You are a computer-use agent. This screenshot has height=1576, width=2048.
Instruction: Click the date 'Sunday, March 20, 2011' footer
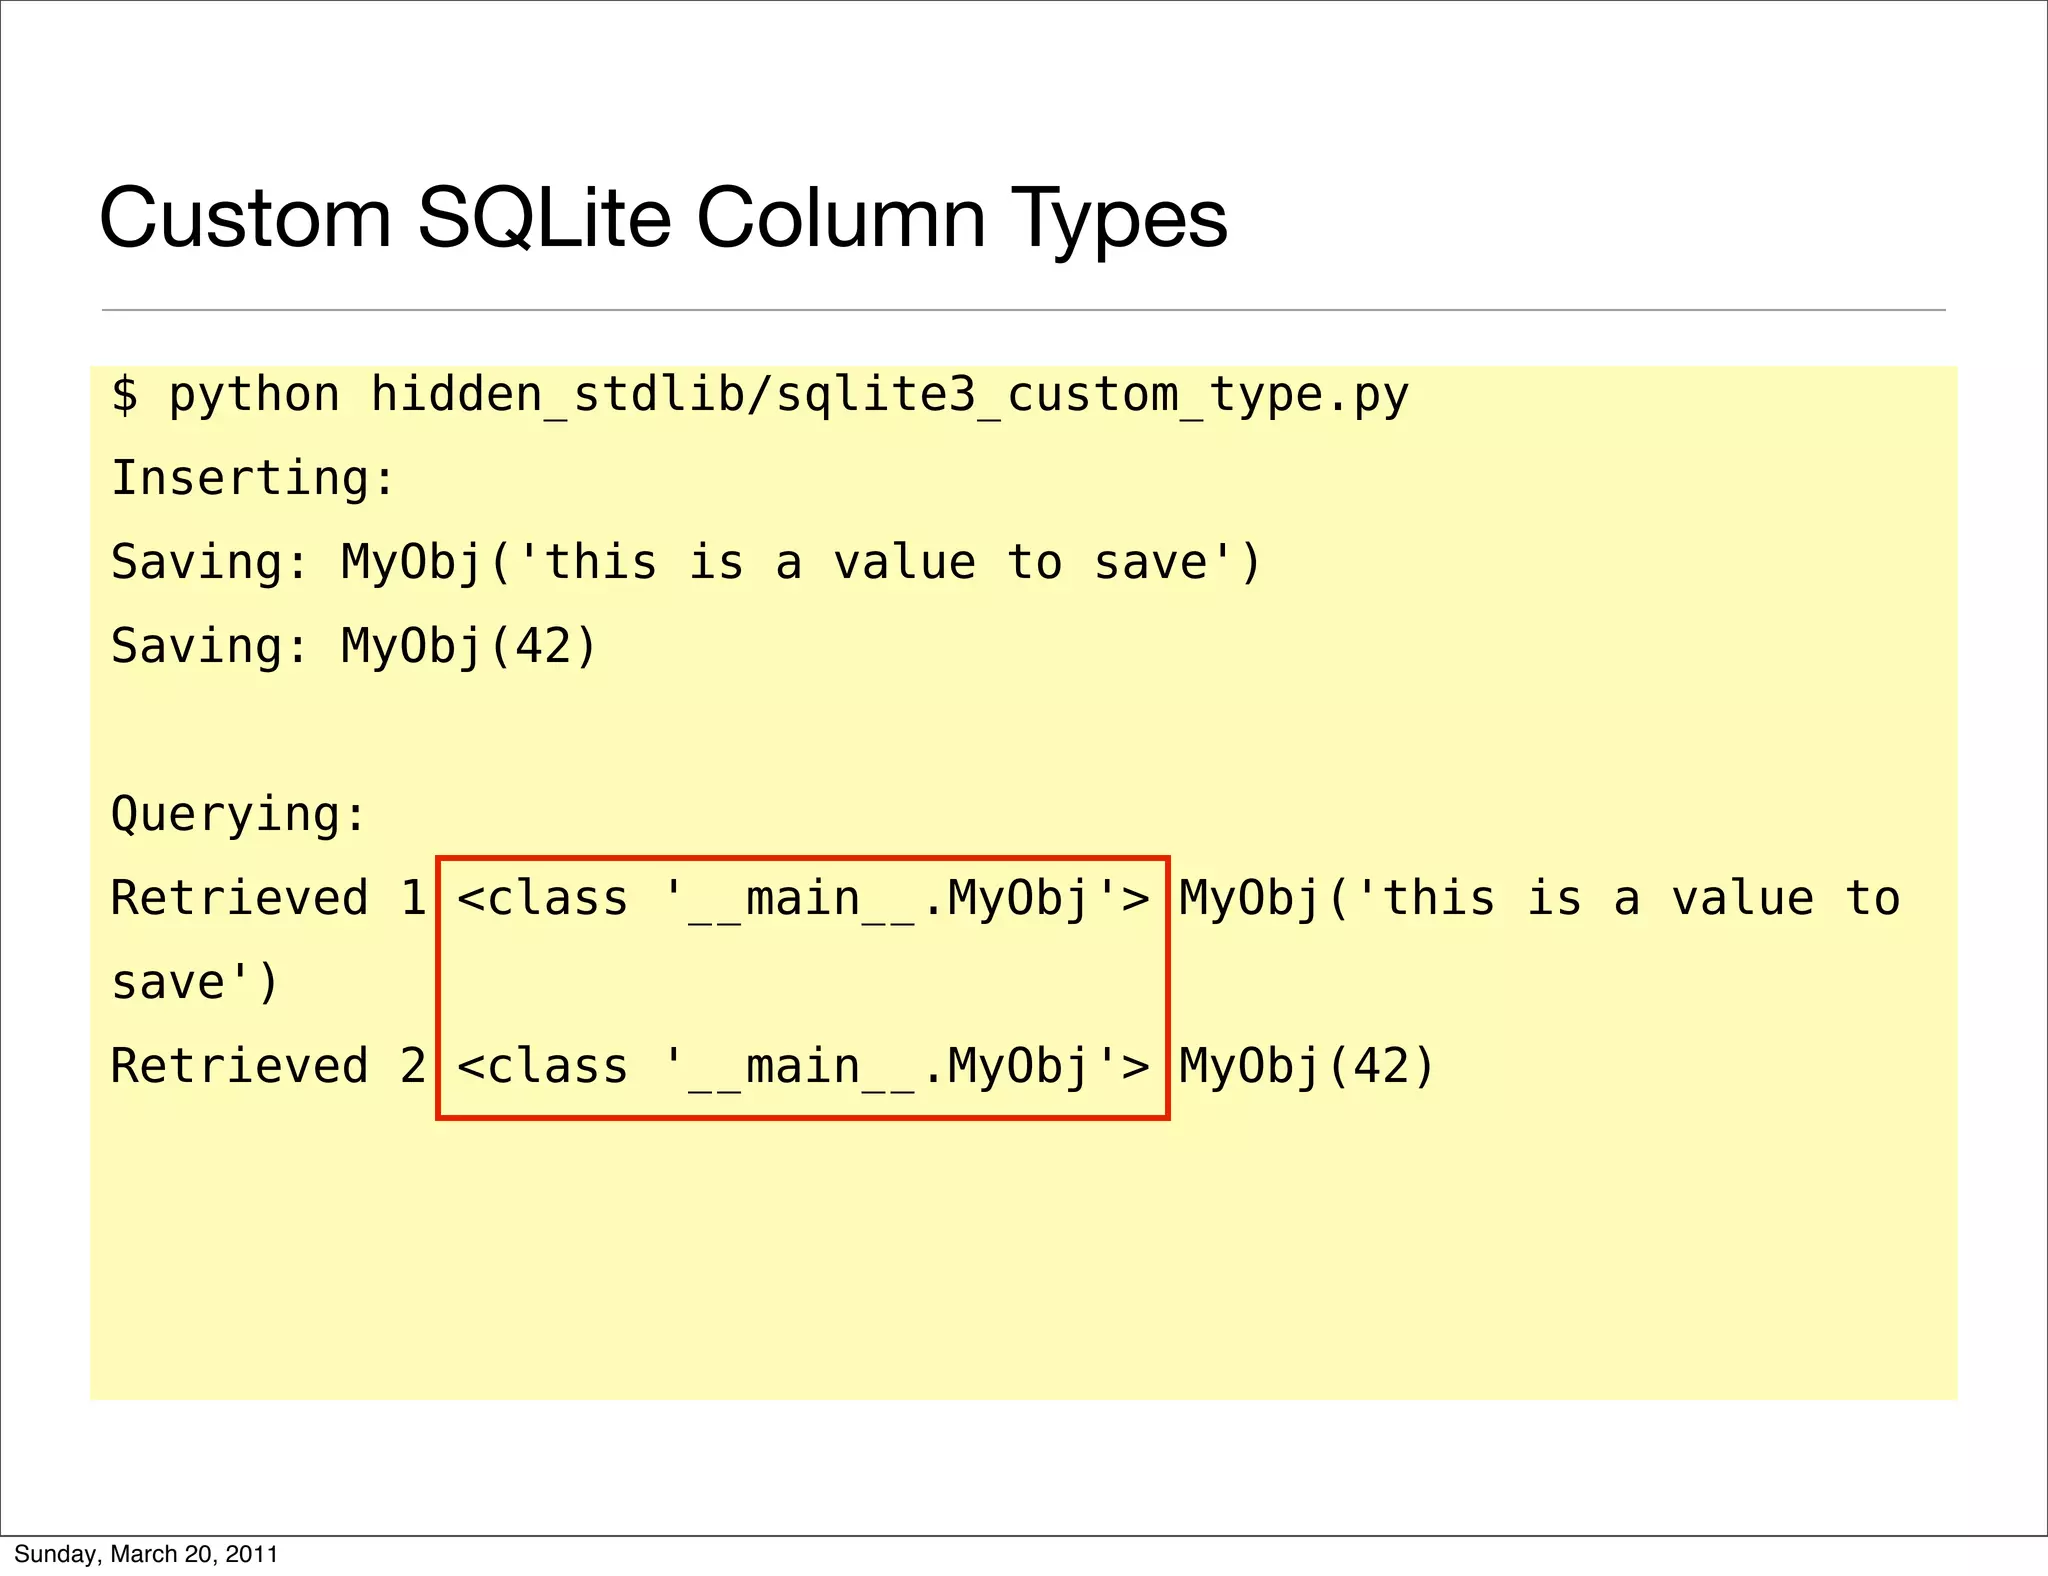146,1554
